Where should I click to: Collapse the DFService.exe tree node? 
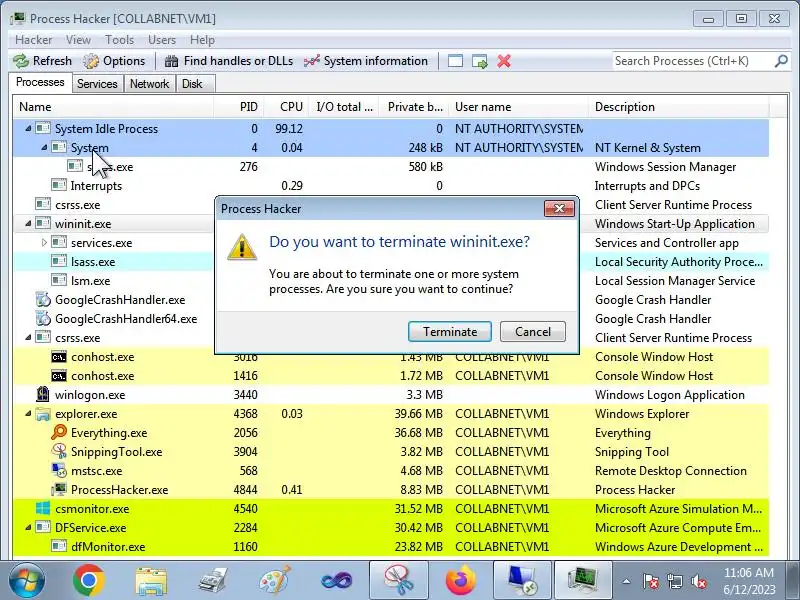(28, 528)
